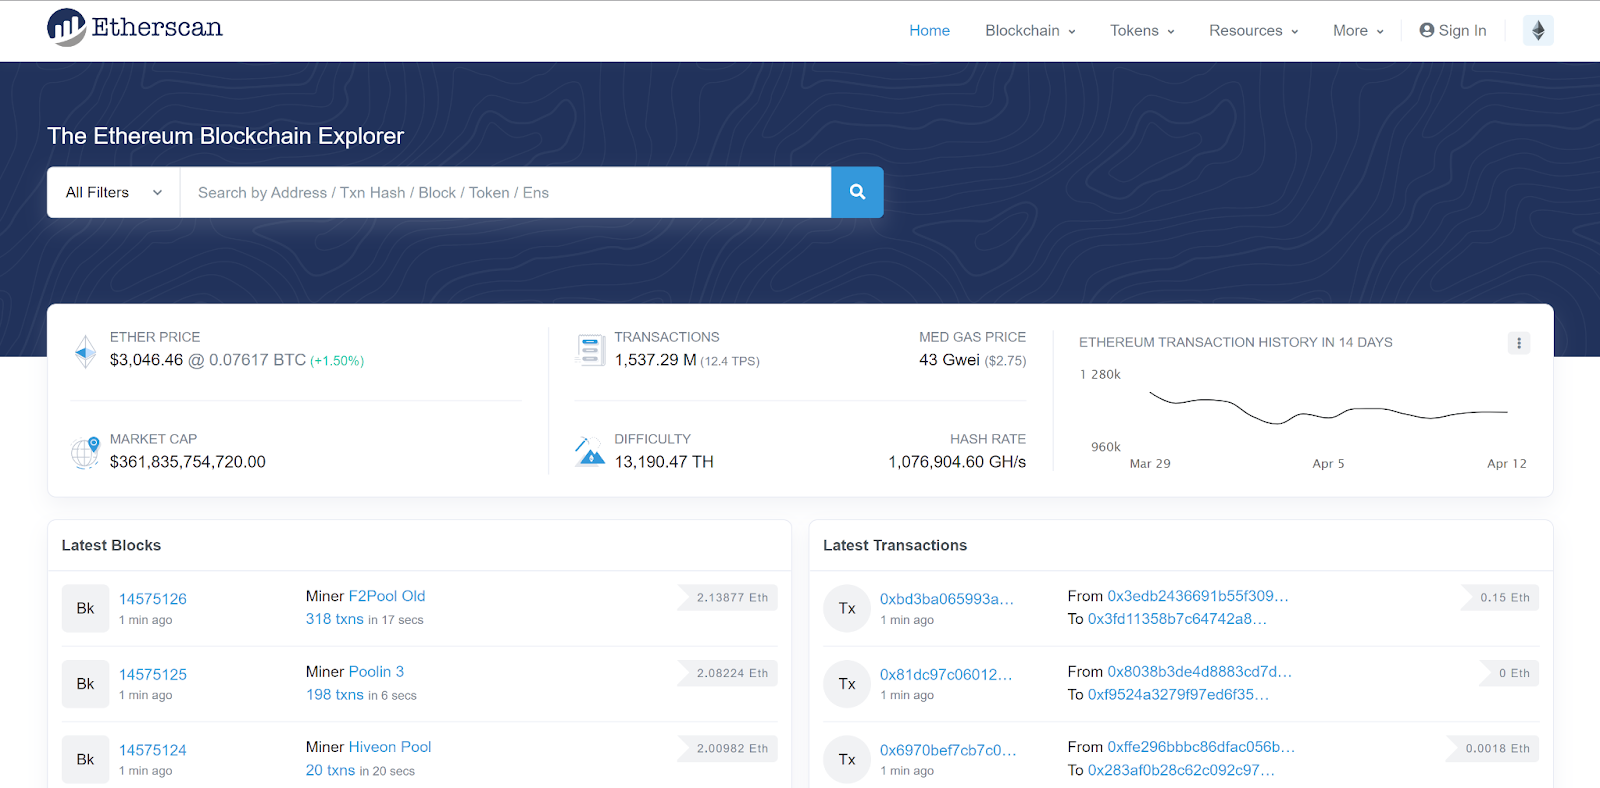The image size is (1600, 788).
Task: Expand the Tokens menu
Action: [1142, 31]
